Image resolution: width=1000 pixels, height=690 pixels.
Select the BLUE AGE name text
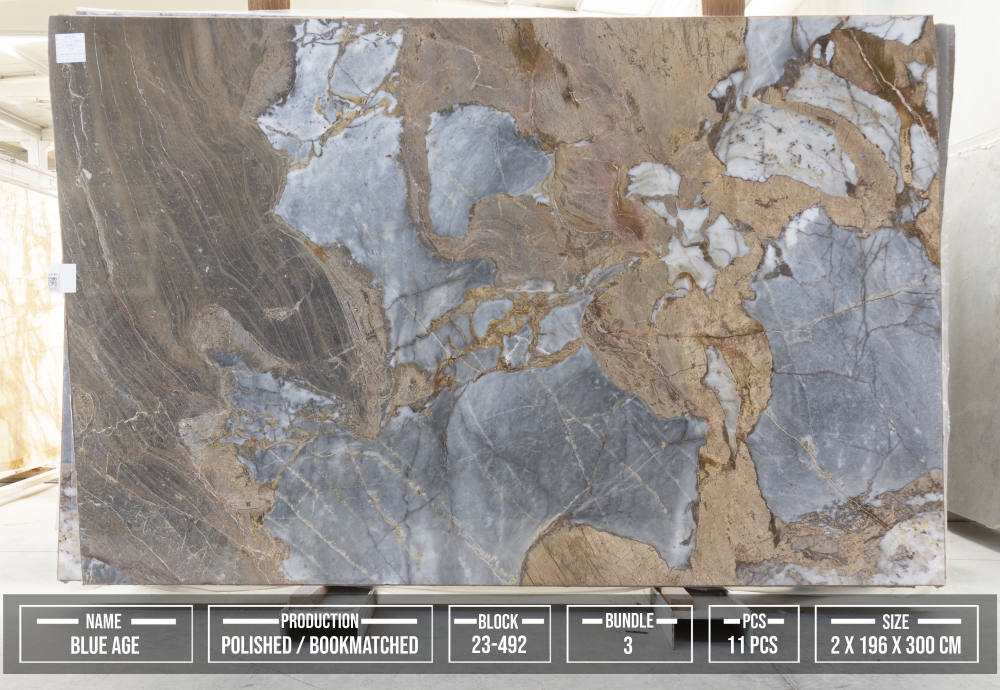click(x=105, y=645)
